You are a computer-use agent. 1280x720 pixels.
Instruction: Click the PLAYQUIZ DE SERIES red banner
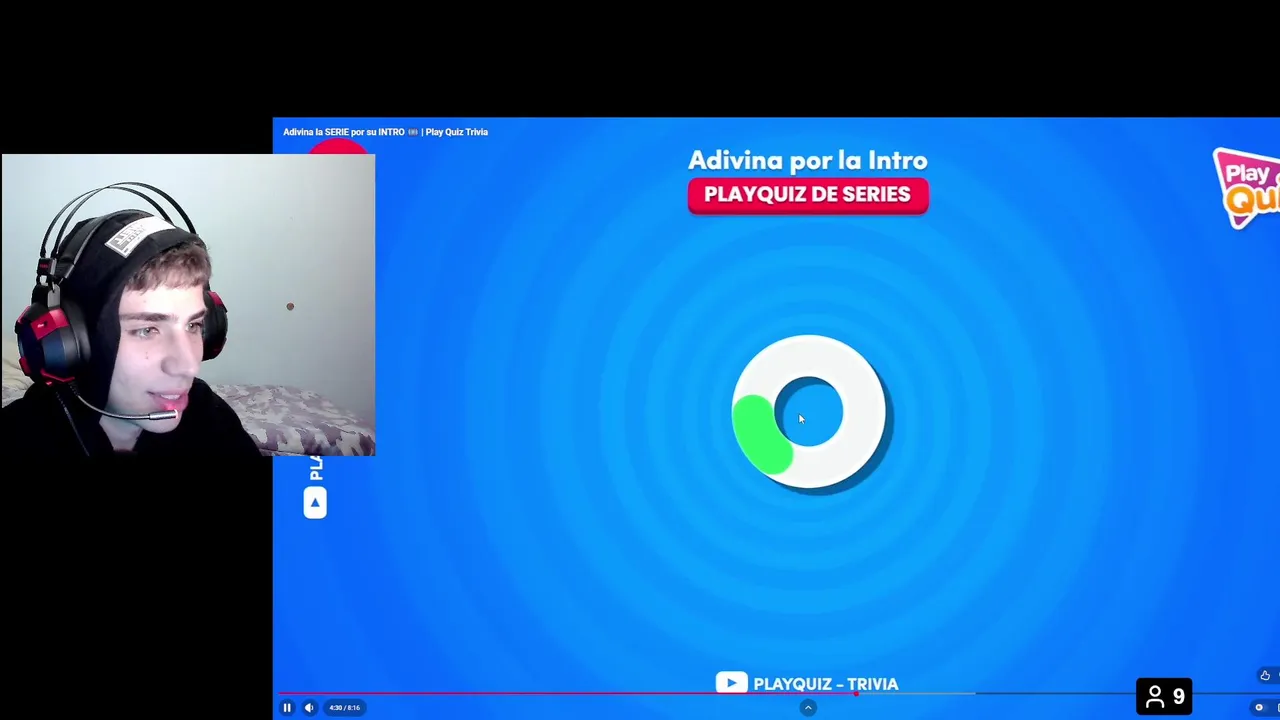[808, 195]
